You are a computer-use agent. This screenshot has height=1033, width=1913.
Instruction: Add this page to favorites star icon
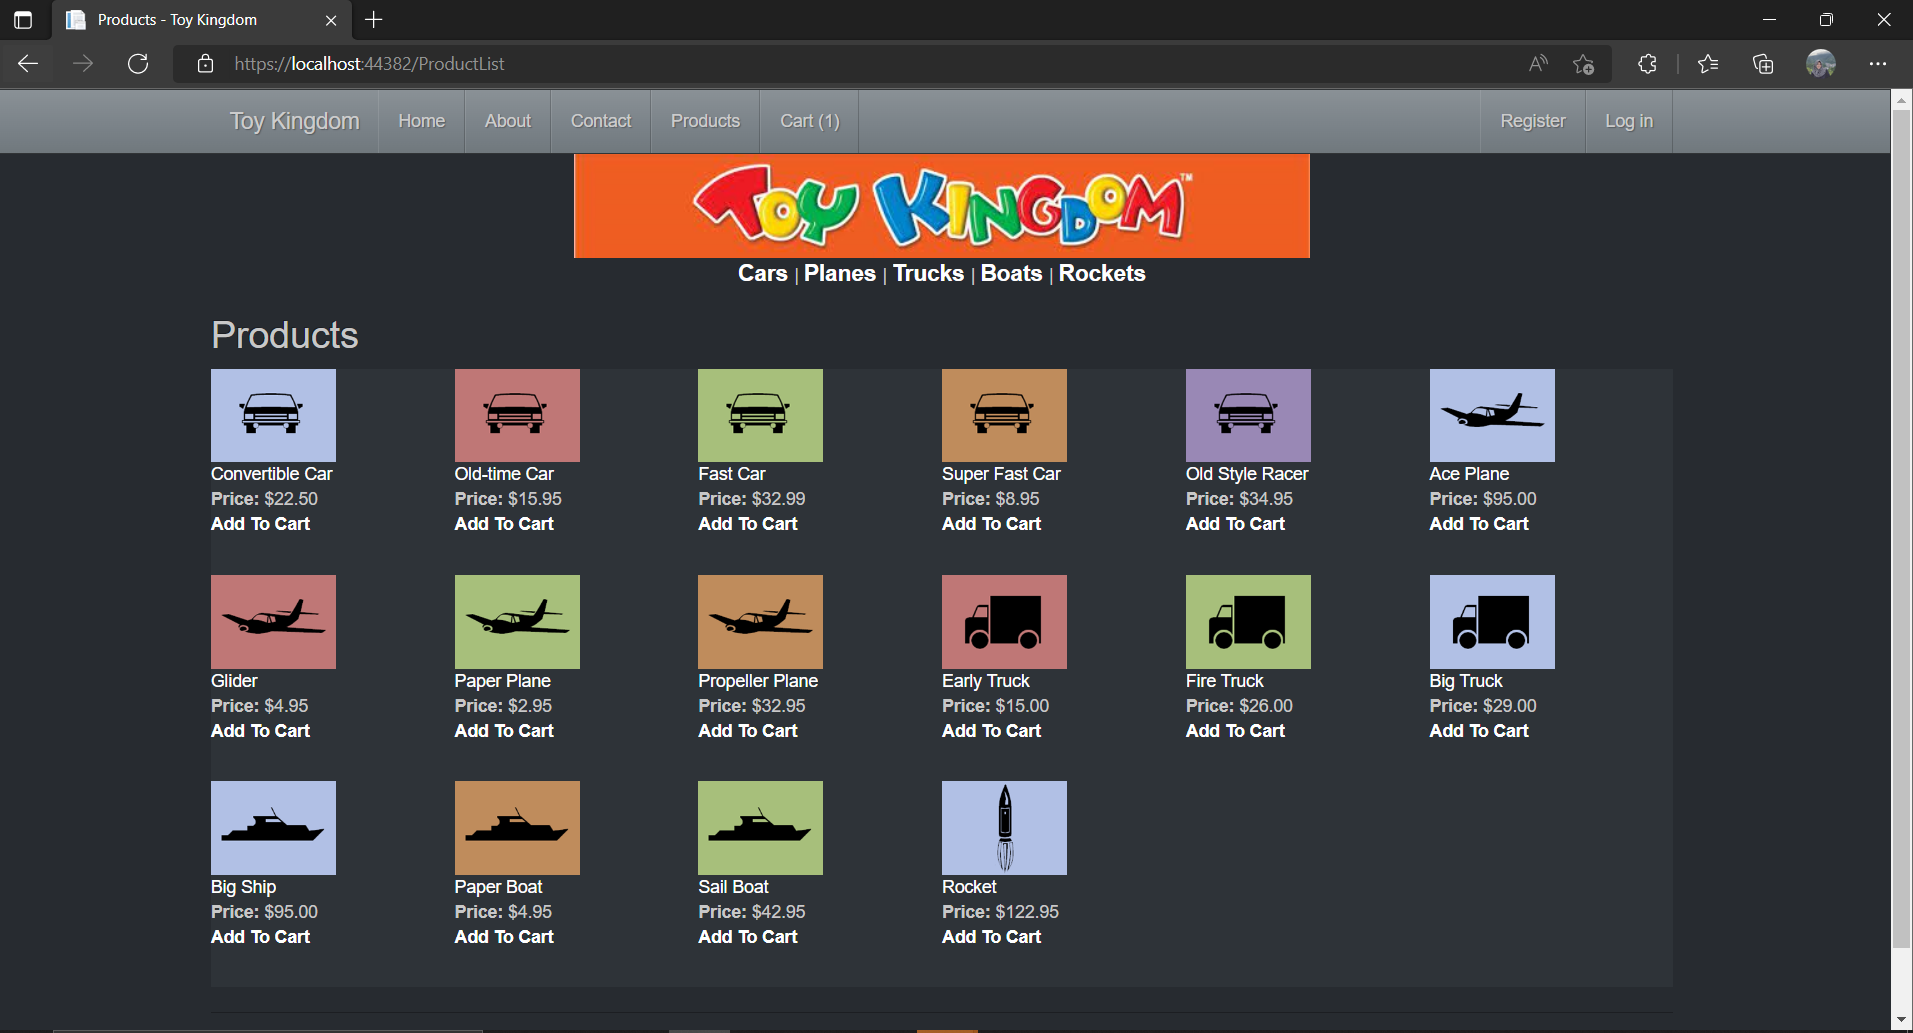[x=1583, y=64]
